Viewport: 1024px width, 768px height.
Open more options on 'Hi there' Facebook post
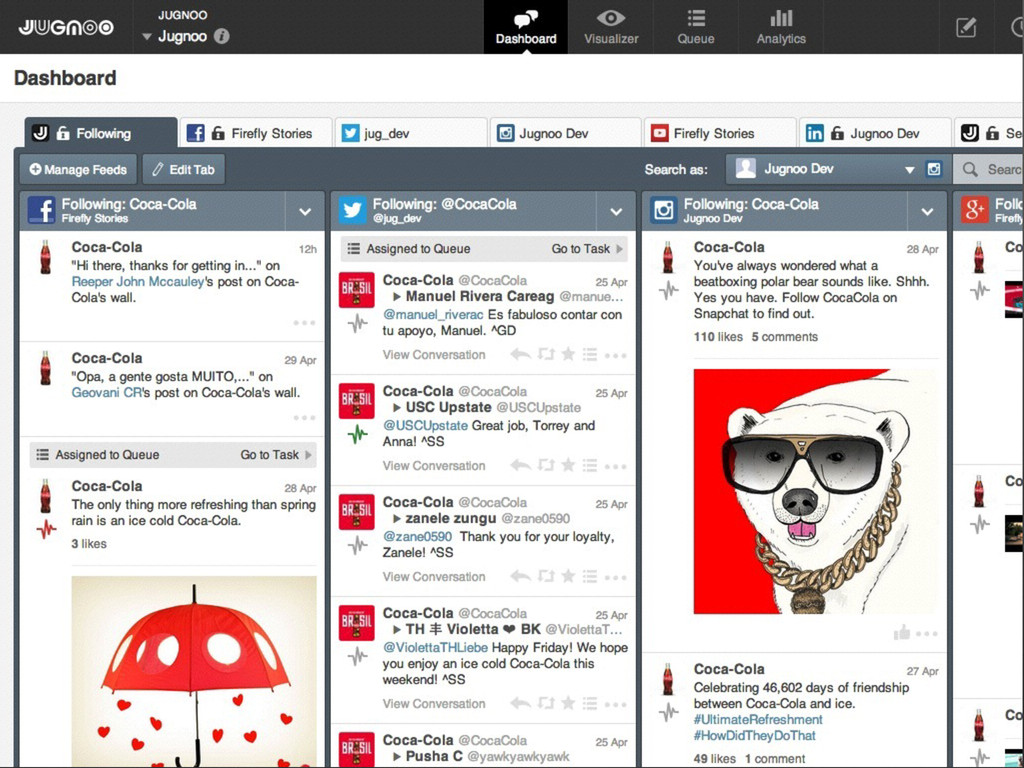(304, 323)
